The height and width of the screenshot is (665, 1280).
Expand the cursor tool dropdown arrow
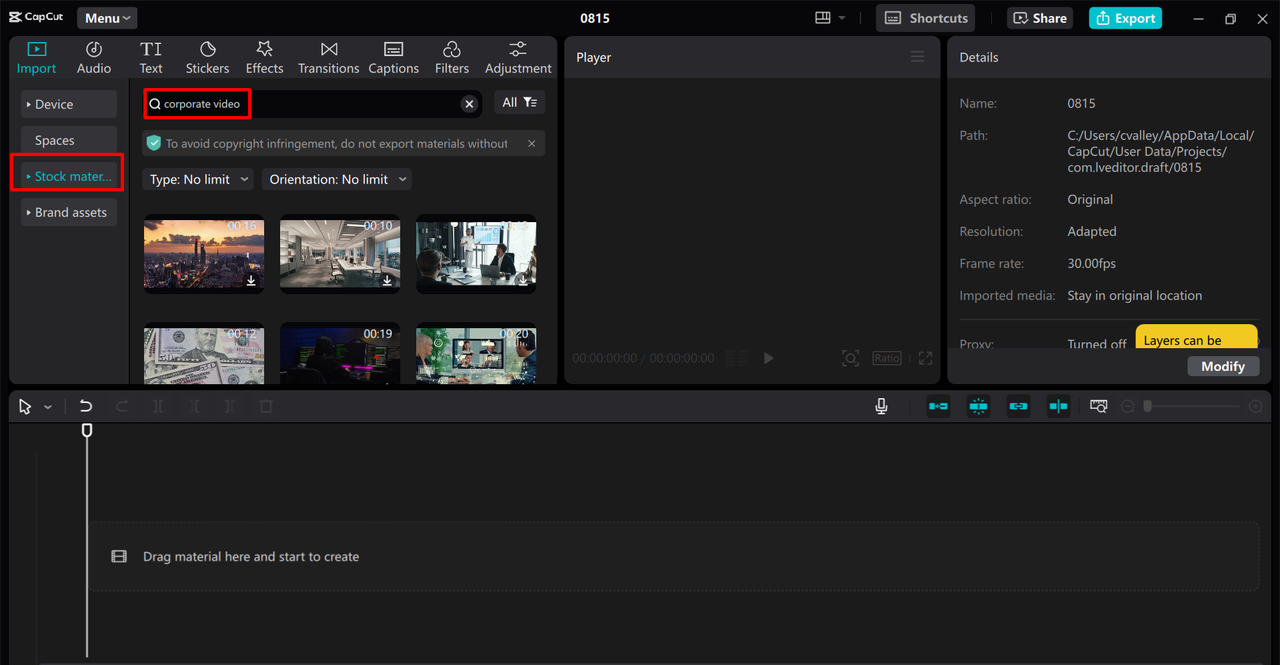pos(48,407)
